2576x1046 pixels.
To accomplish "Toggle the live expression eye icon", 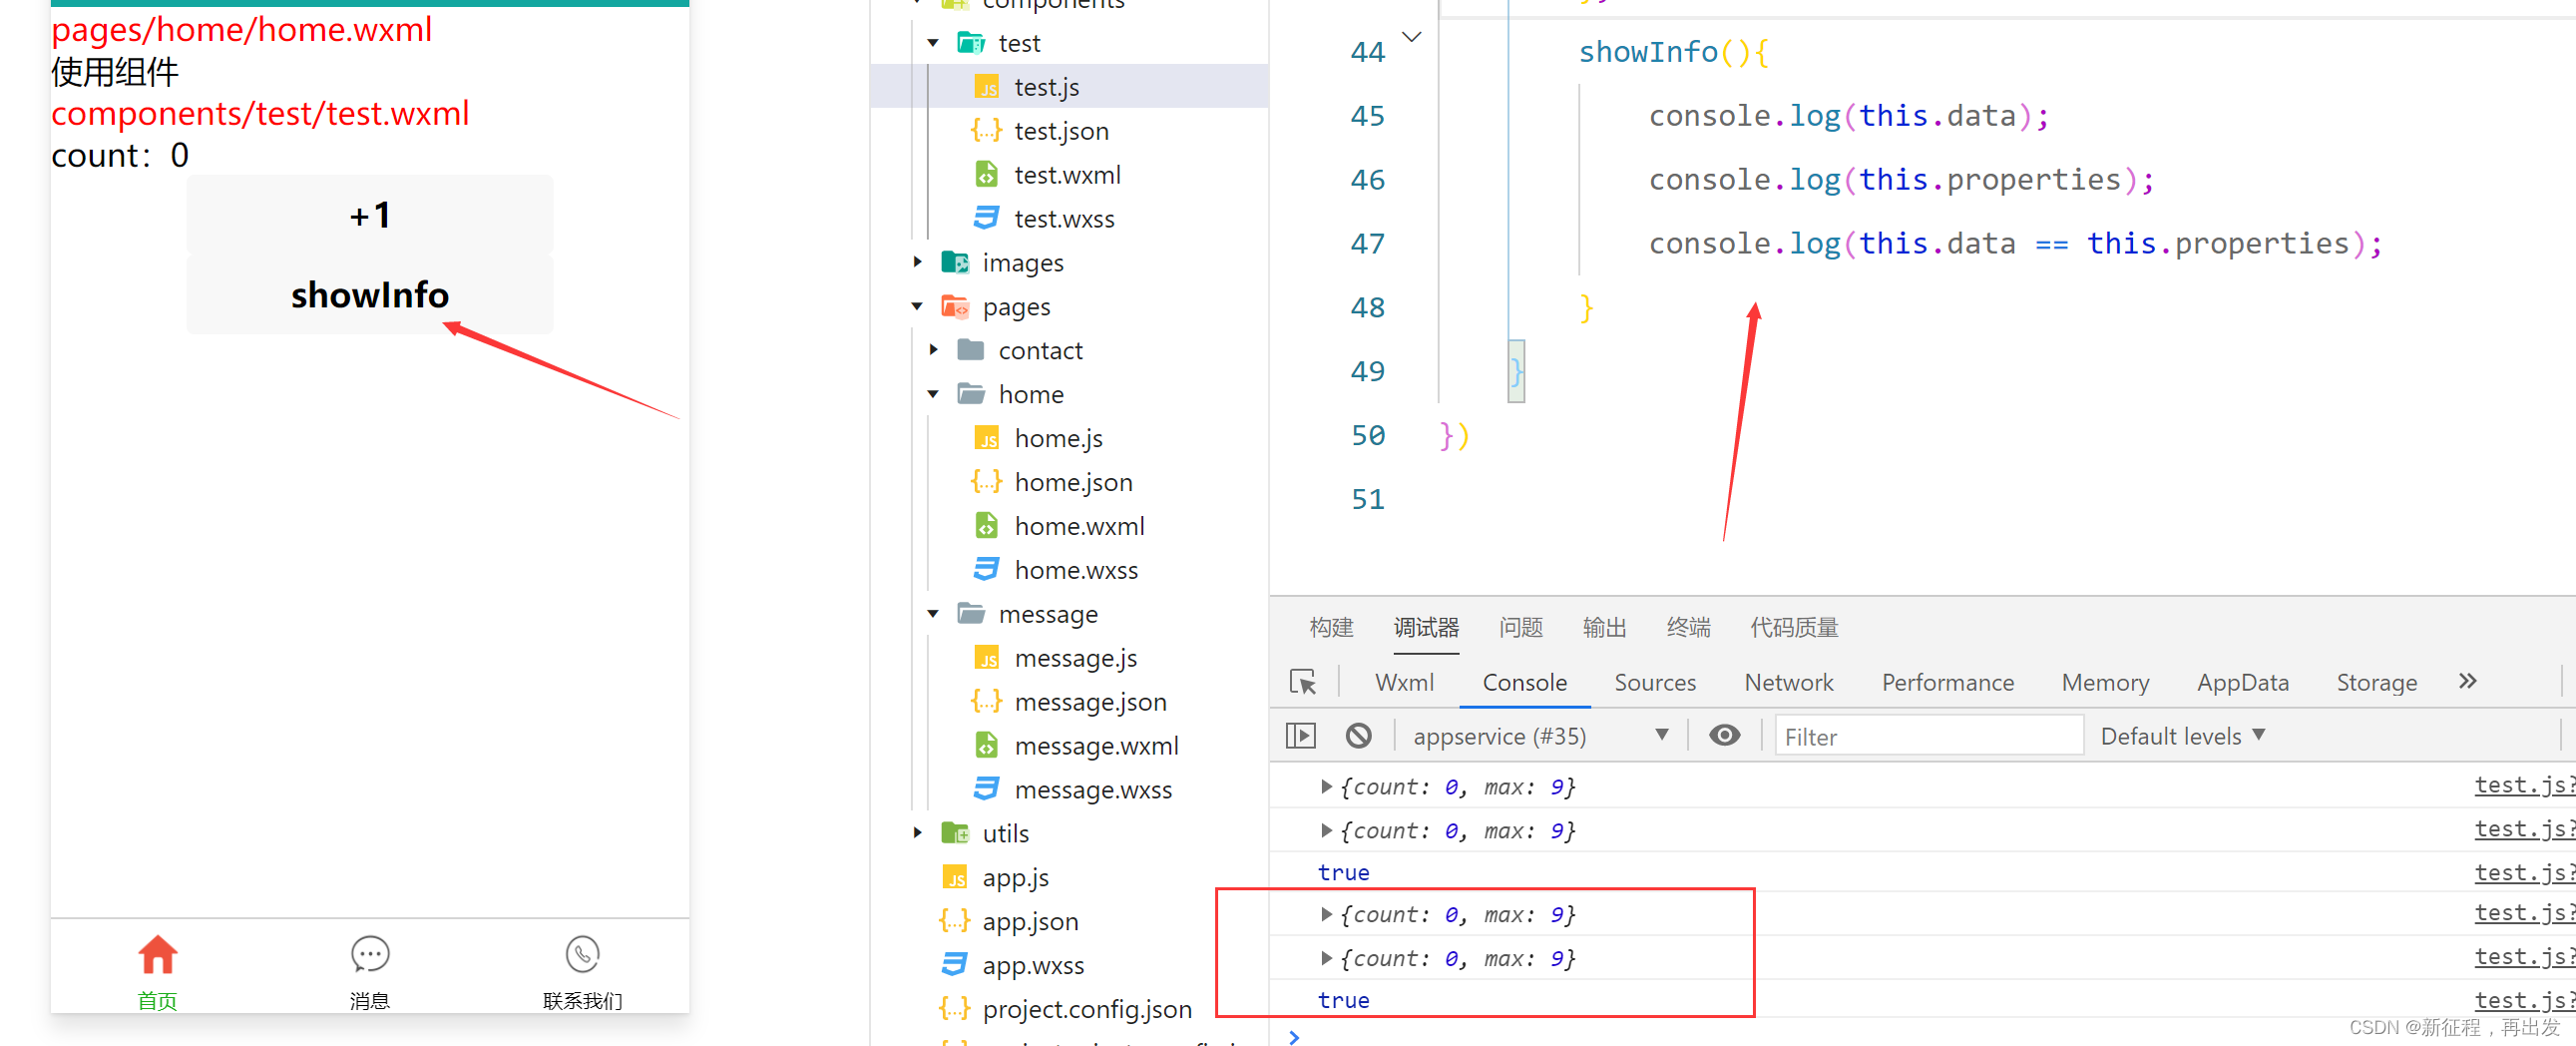I will pyautogui.click(x=1724, y=736).
